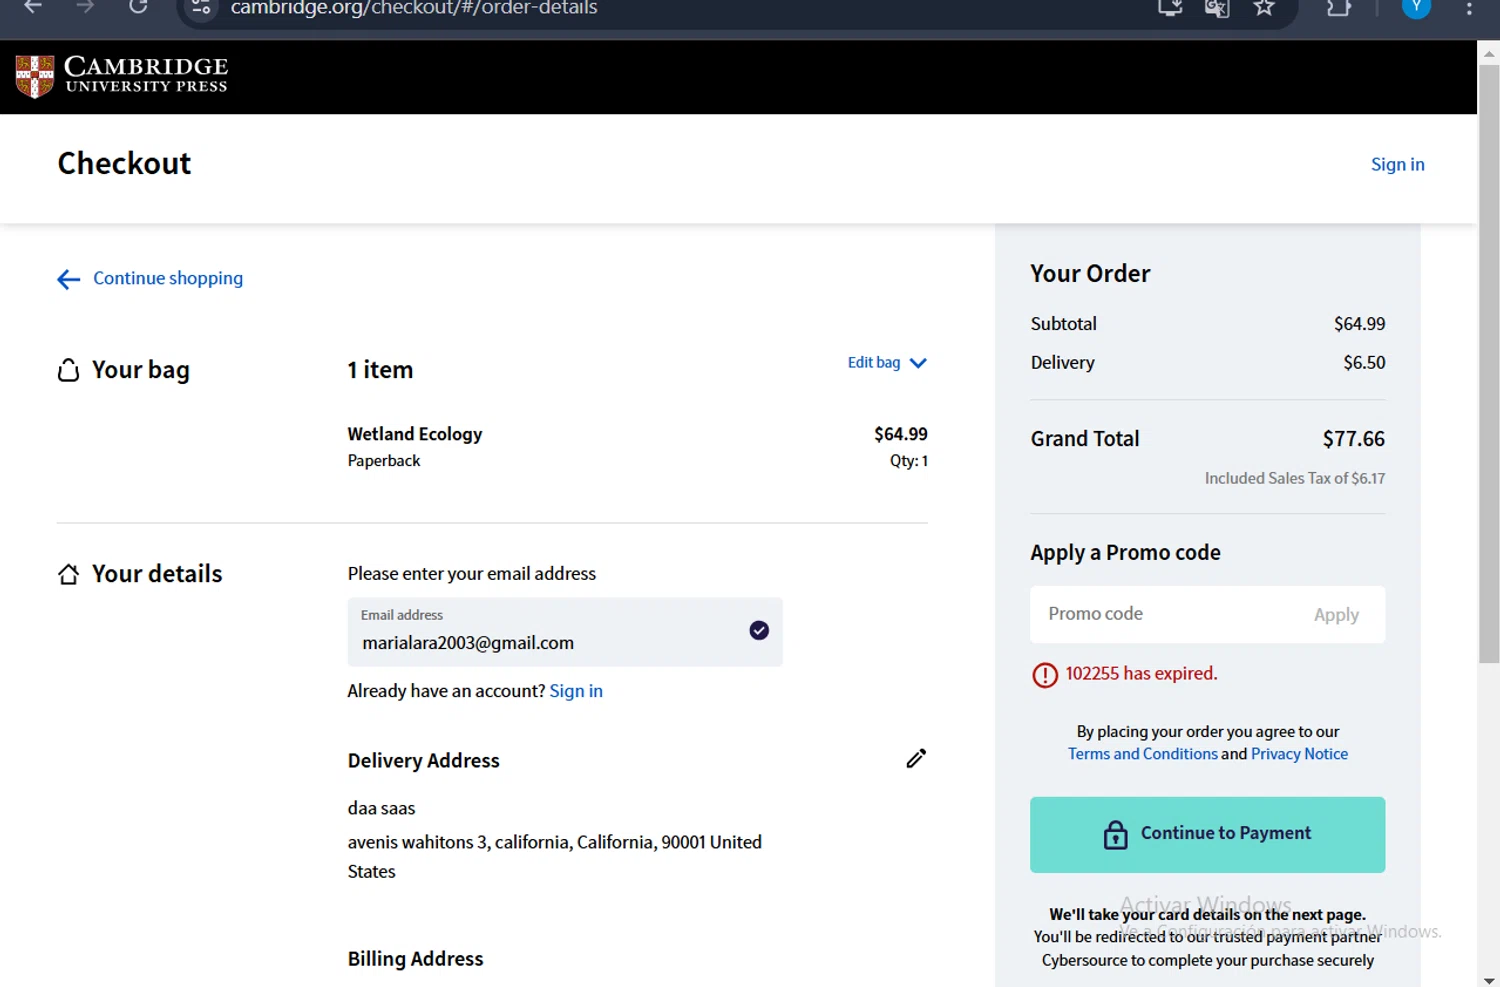Expand the Edit bag chevron
Viewport: 1500px width, 987px height.
click(x=918, y=363)
